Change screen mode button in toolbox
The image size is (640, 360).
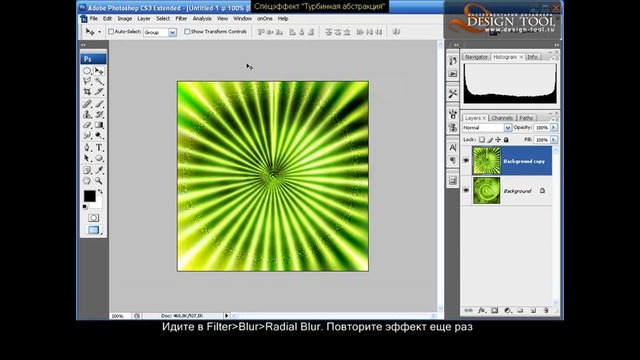point(93,230)
